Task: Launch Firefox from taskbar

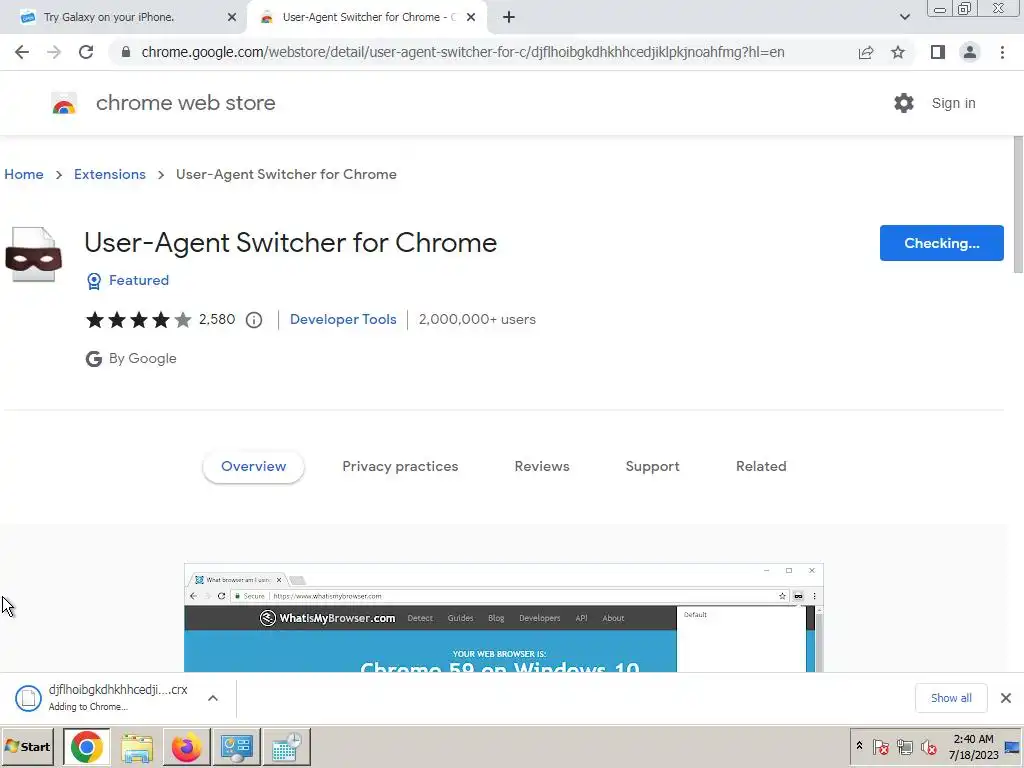Action: point(186,746)
